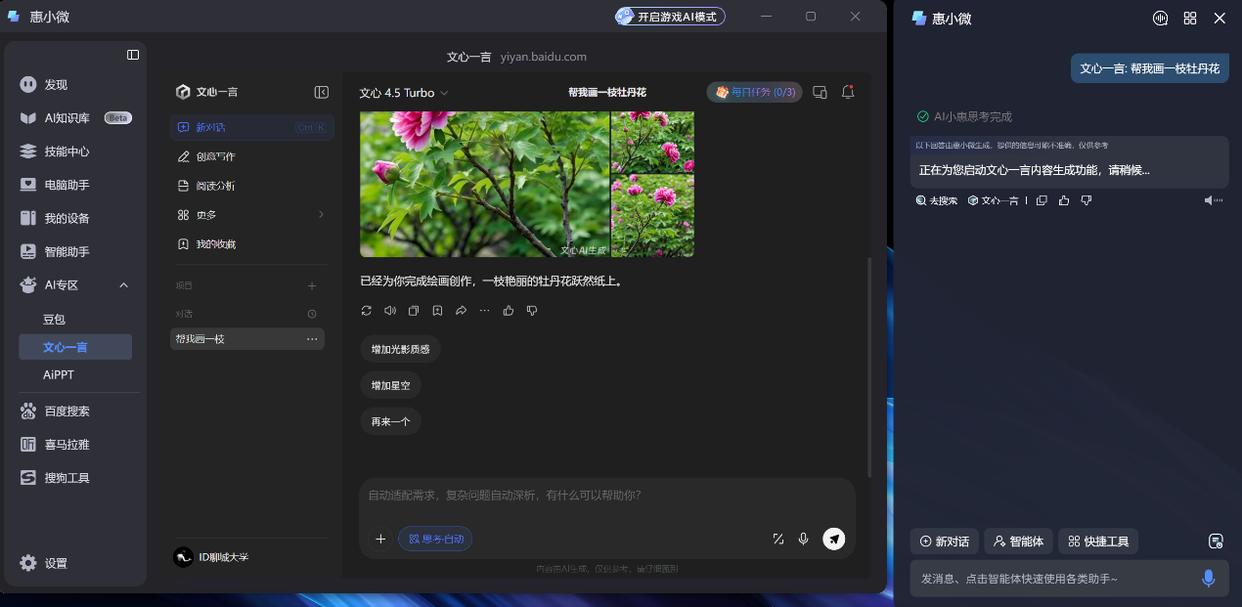Open the grid apps icon in 惠小微 side panel header
This screenshot has width=1242, height=607.
coord(1190,18)
